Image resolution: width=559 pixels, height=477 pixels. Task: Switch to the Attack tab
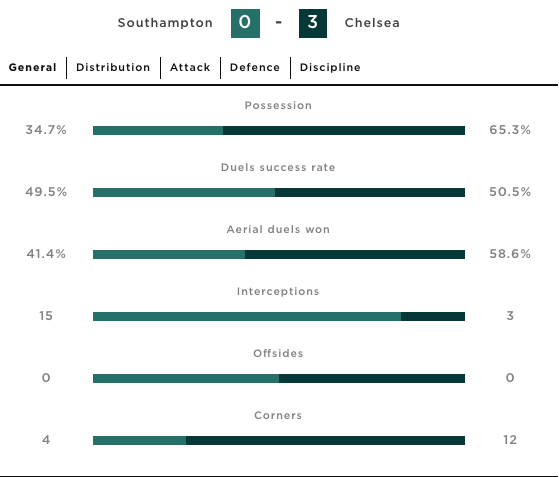[x=190, y=67]
